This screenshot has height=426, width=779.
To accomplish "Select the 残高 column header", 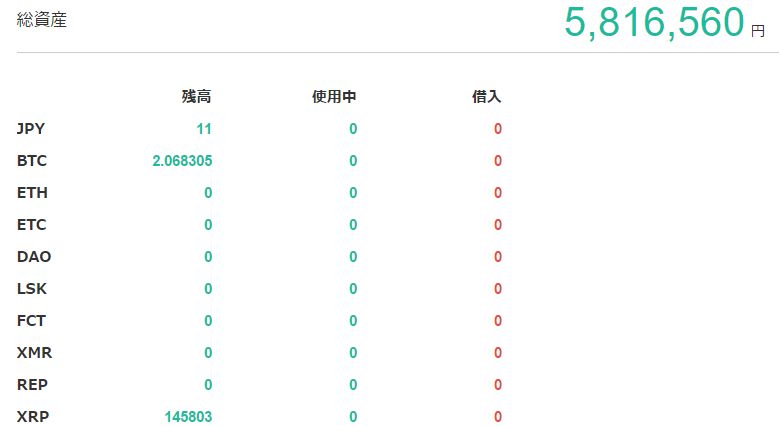I will pos(196,97).
